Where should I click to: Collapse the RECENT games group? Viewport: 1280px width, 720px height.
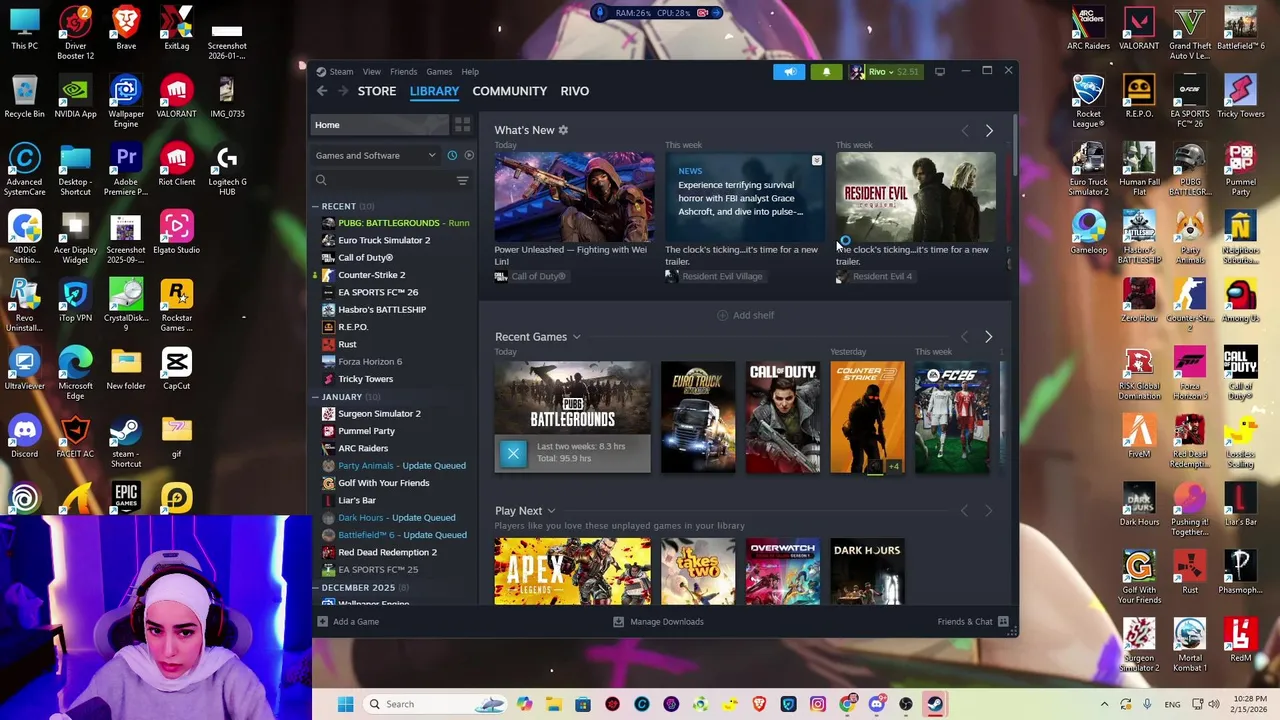pos(316,206)
